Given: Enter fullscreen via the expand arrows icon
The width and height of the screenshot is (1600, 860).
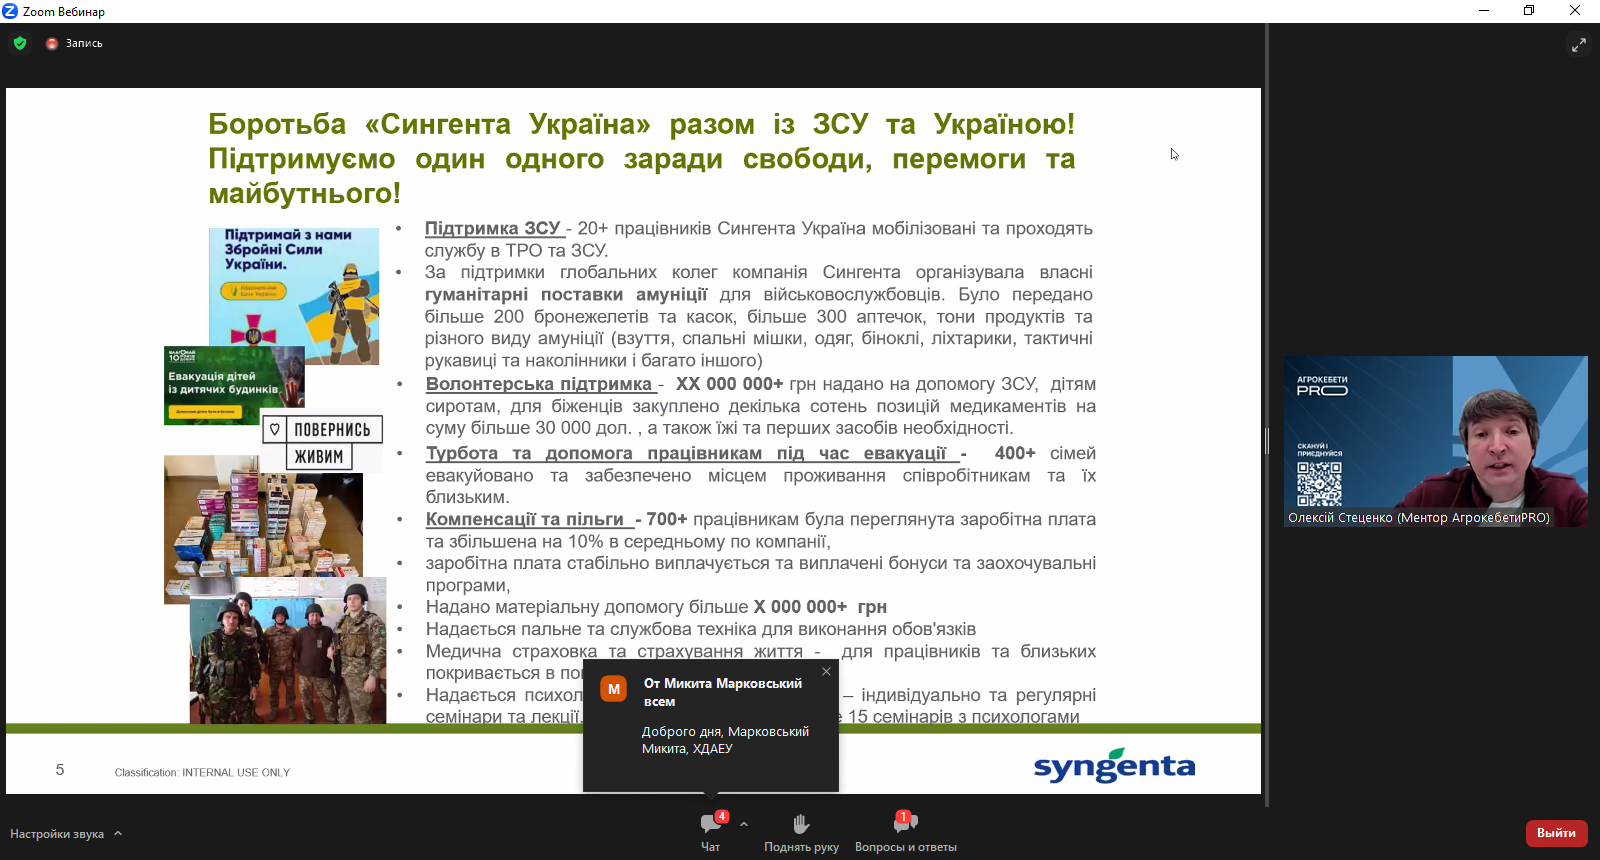Looking at the screenshot, I should (1579, 45).
